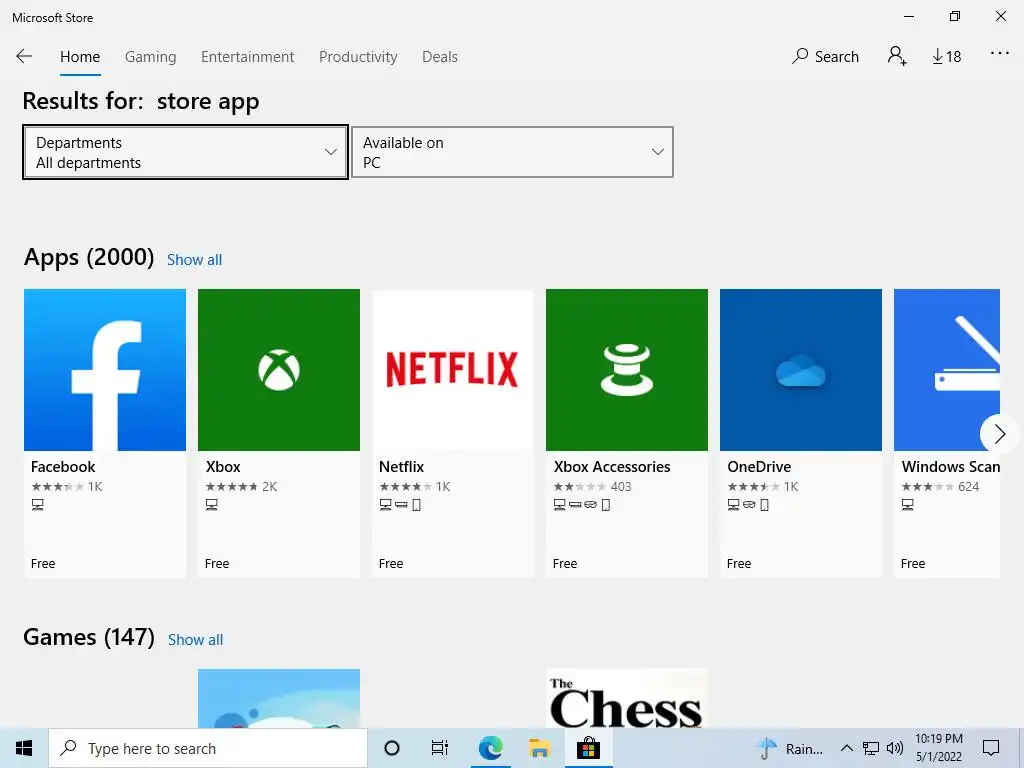Open Cortana circle icon on taskbar

(x=392, y=748)
